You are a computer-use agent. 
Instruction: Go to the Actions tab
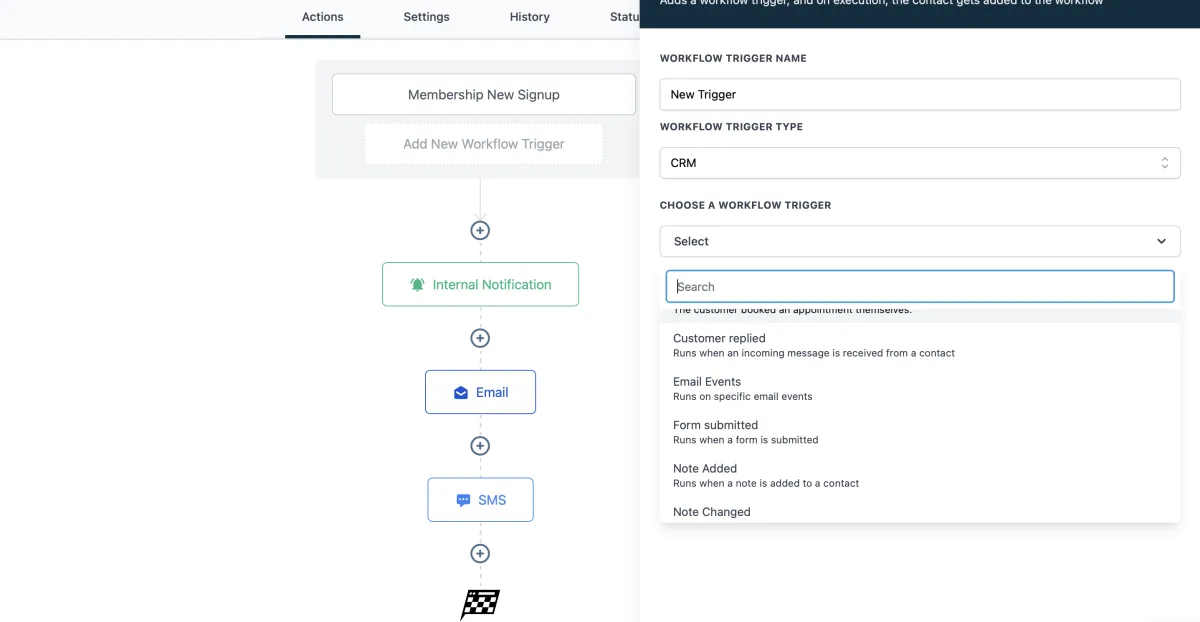coord(322,17)
